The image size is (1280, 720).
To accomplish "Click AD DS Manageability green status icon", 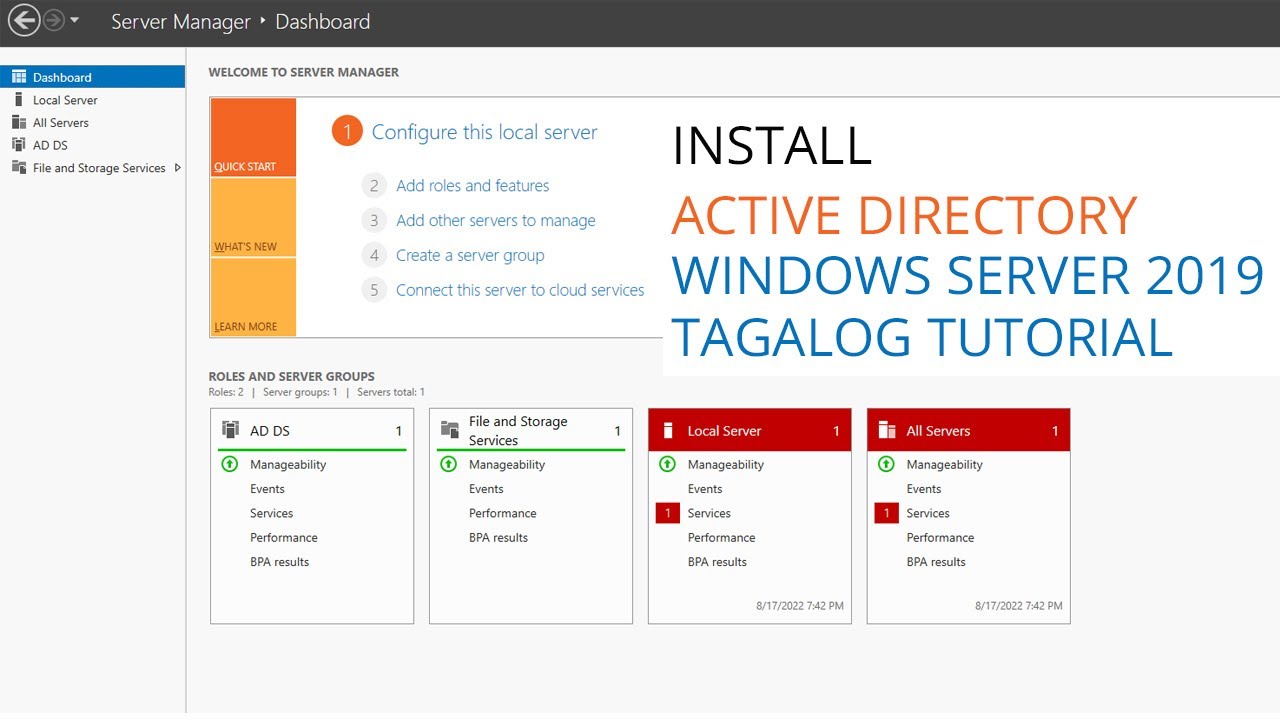I will pyautogui.click(x=229, y=464).
